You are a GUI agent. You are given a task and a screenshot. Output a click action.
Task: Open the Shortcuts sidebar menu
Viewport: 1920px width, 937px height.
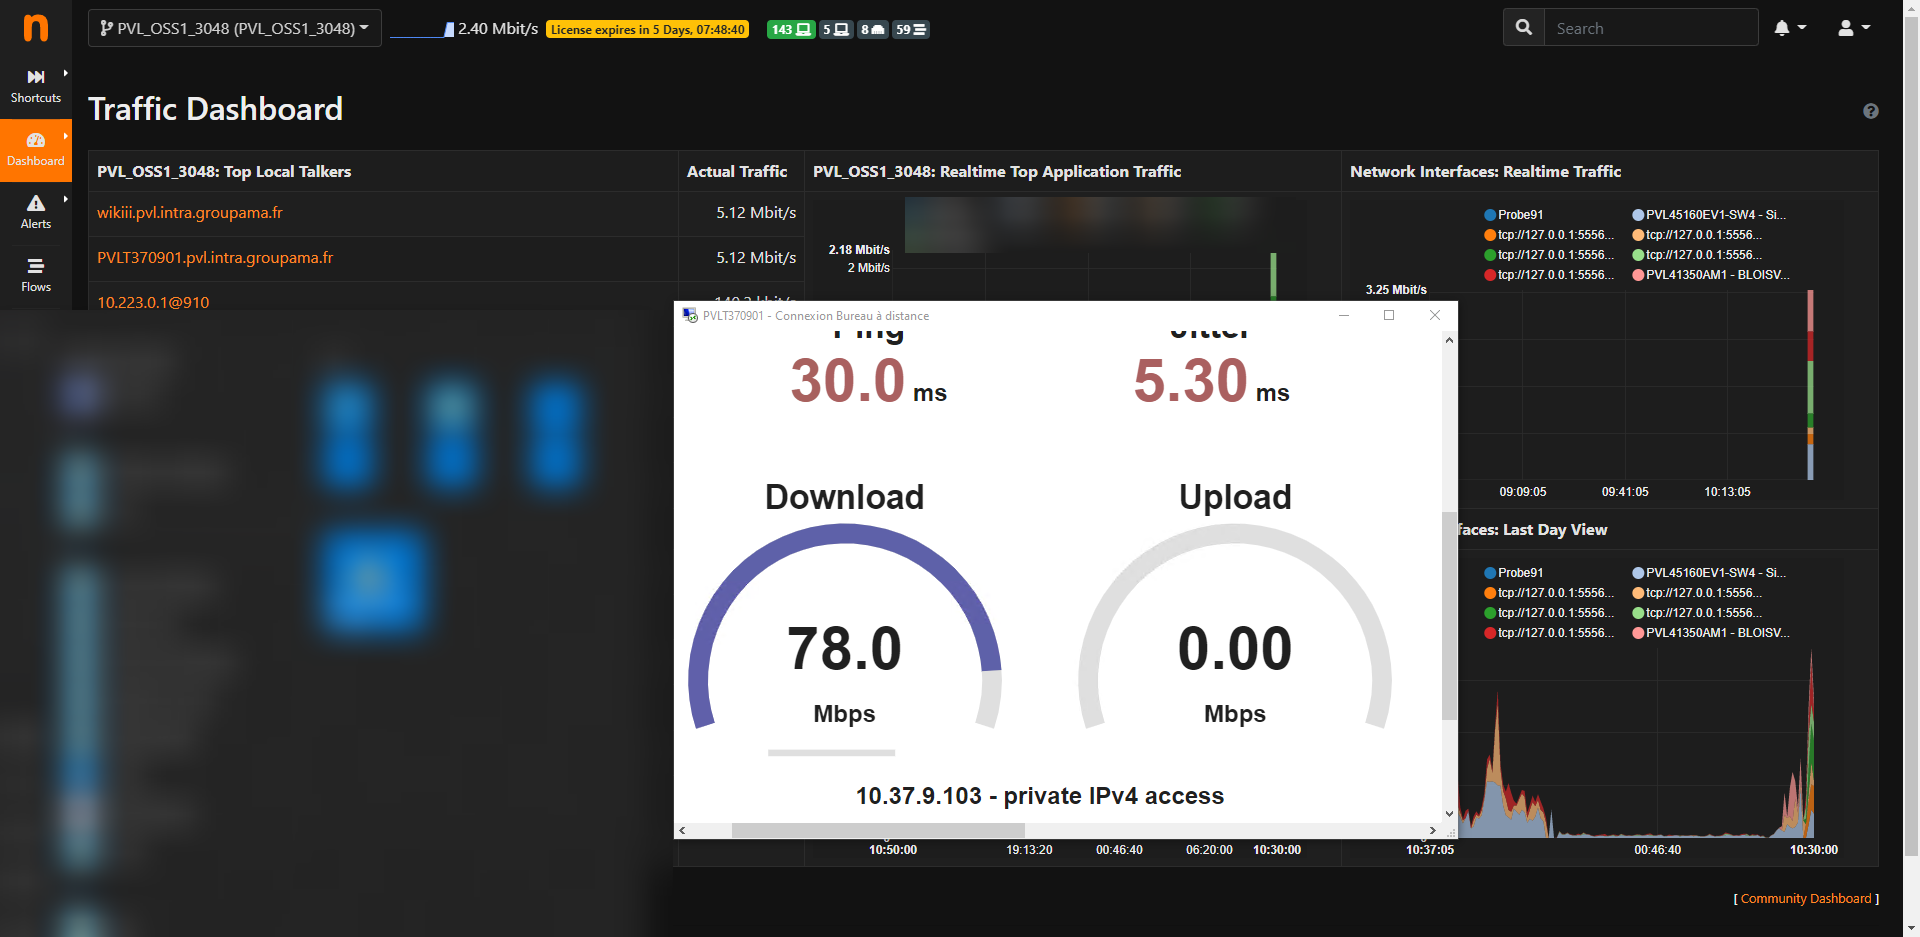[36, 84]
